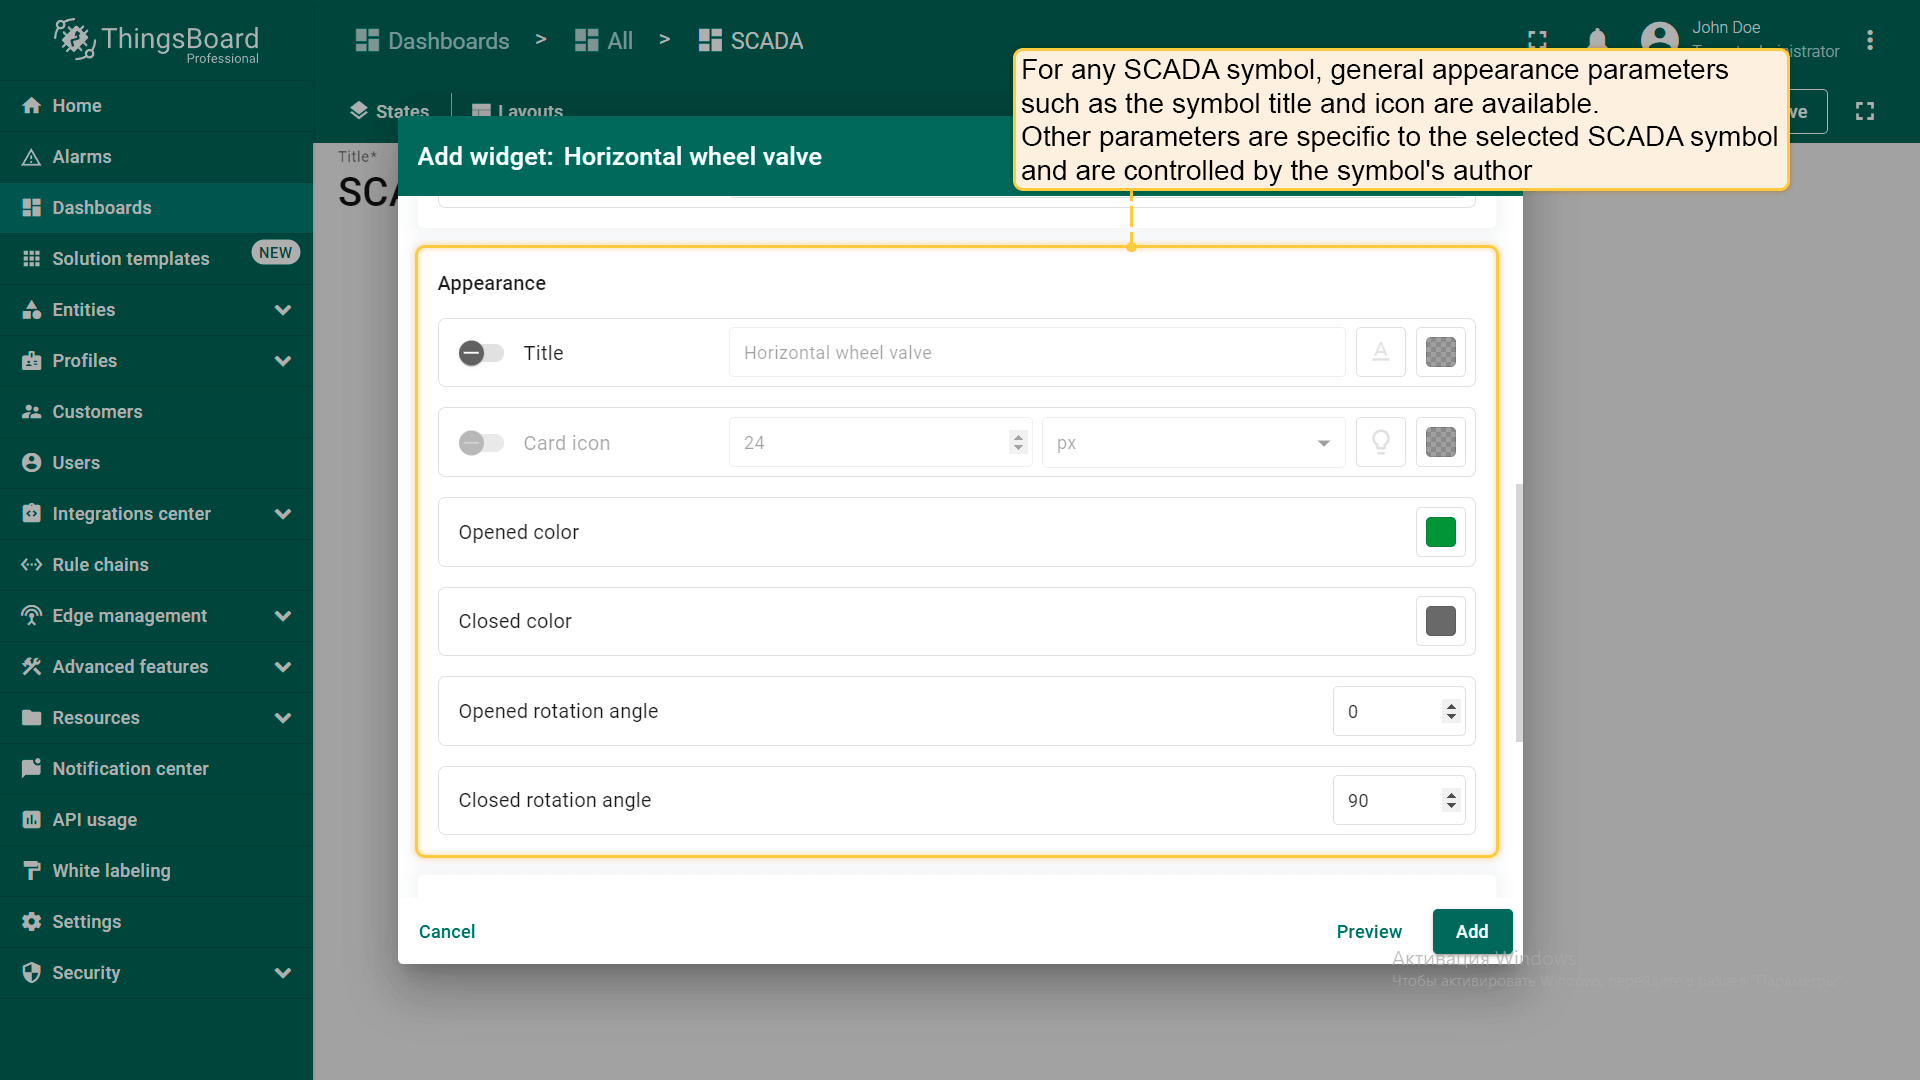Screen dimensions: 1920x1080
Task: Click the expand dashboard fullscreen icon
Action: click(1864, 111)
